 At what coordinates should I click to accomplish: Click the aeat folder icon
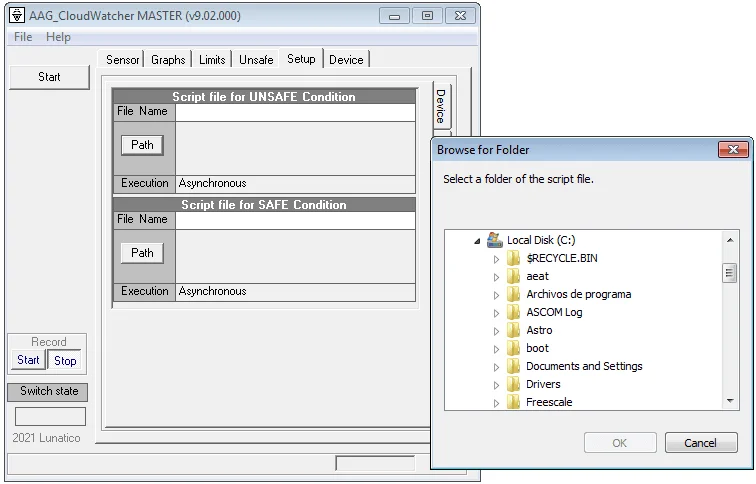pyautogui.click(x=513, y=276)
